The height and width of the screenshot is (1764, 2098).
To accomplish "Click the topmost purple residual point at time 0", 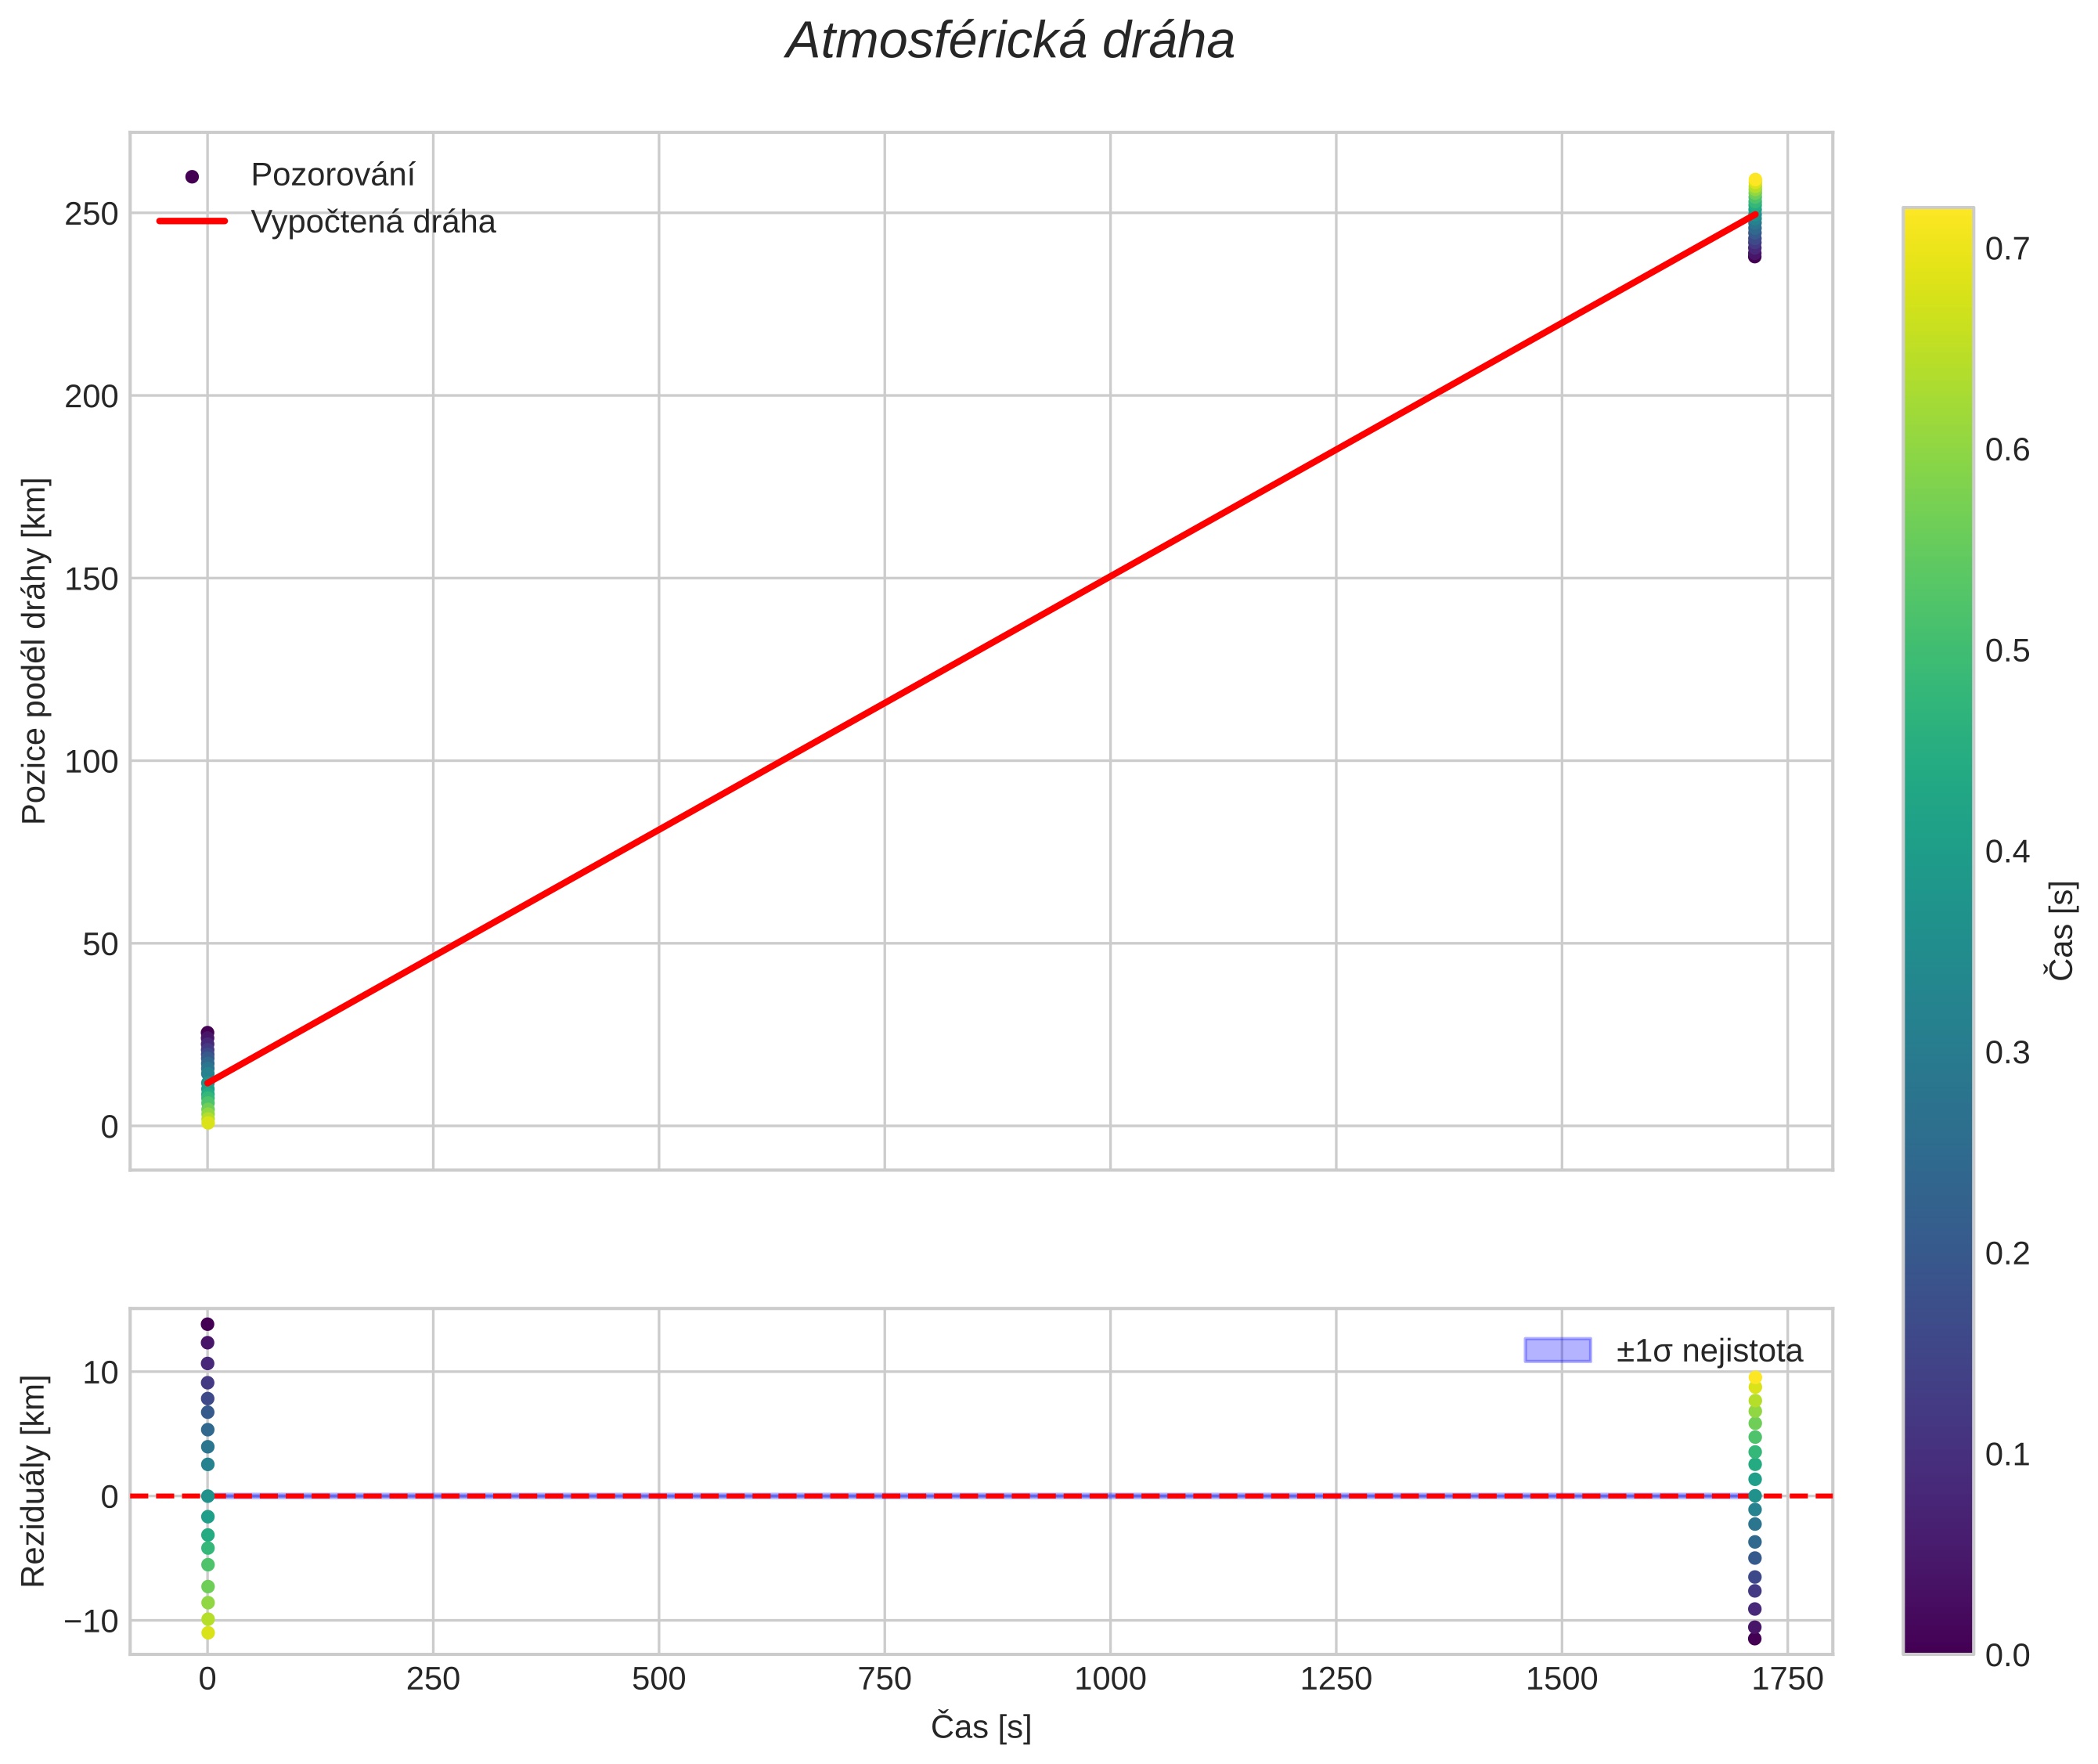I will click(x=207, y=1324).
